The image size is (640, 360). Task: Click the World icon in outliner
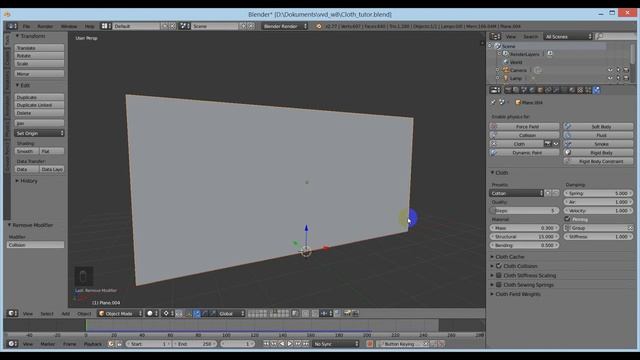point(506,62)
